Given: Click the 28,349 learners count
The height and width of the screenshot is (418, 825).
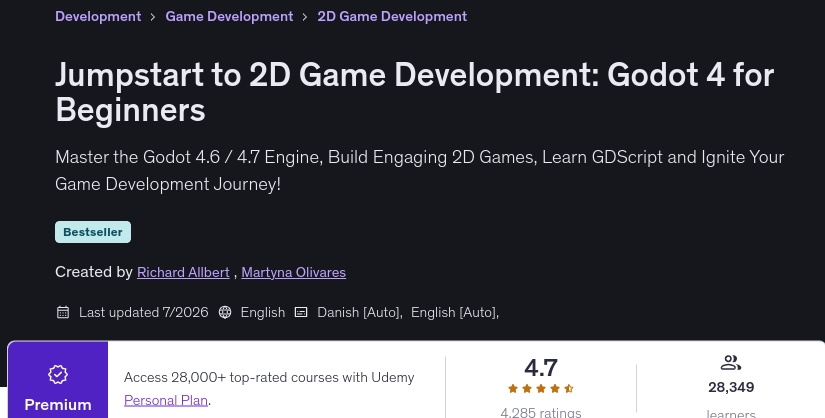Looking at the screenshot, I should (x=731, y=387).
